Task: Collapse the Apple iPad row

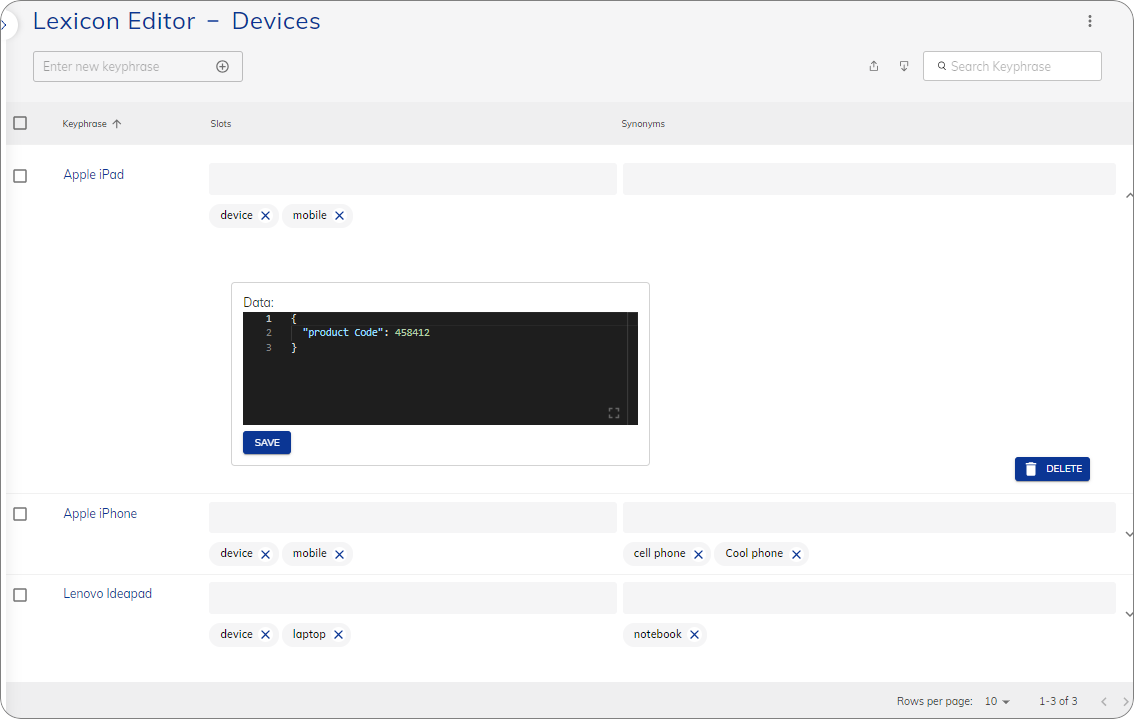Action: [x=1129, y=195]
